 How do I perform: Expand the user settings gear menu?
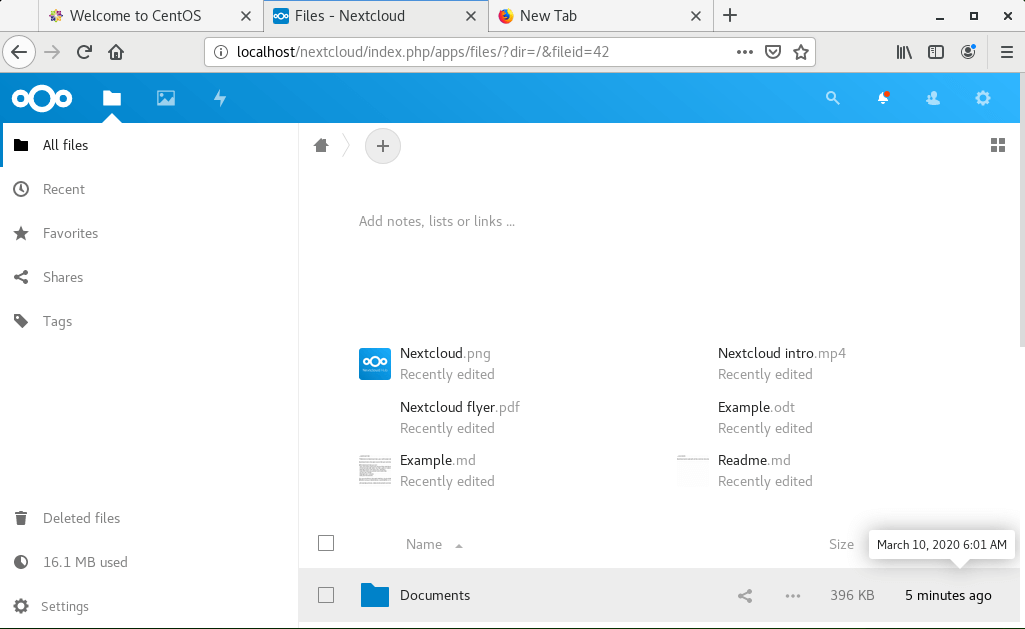983,98
